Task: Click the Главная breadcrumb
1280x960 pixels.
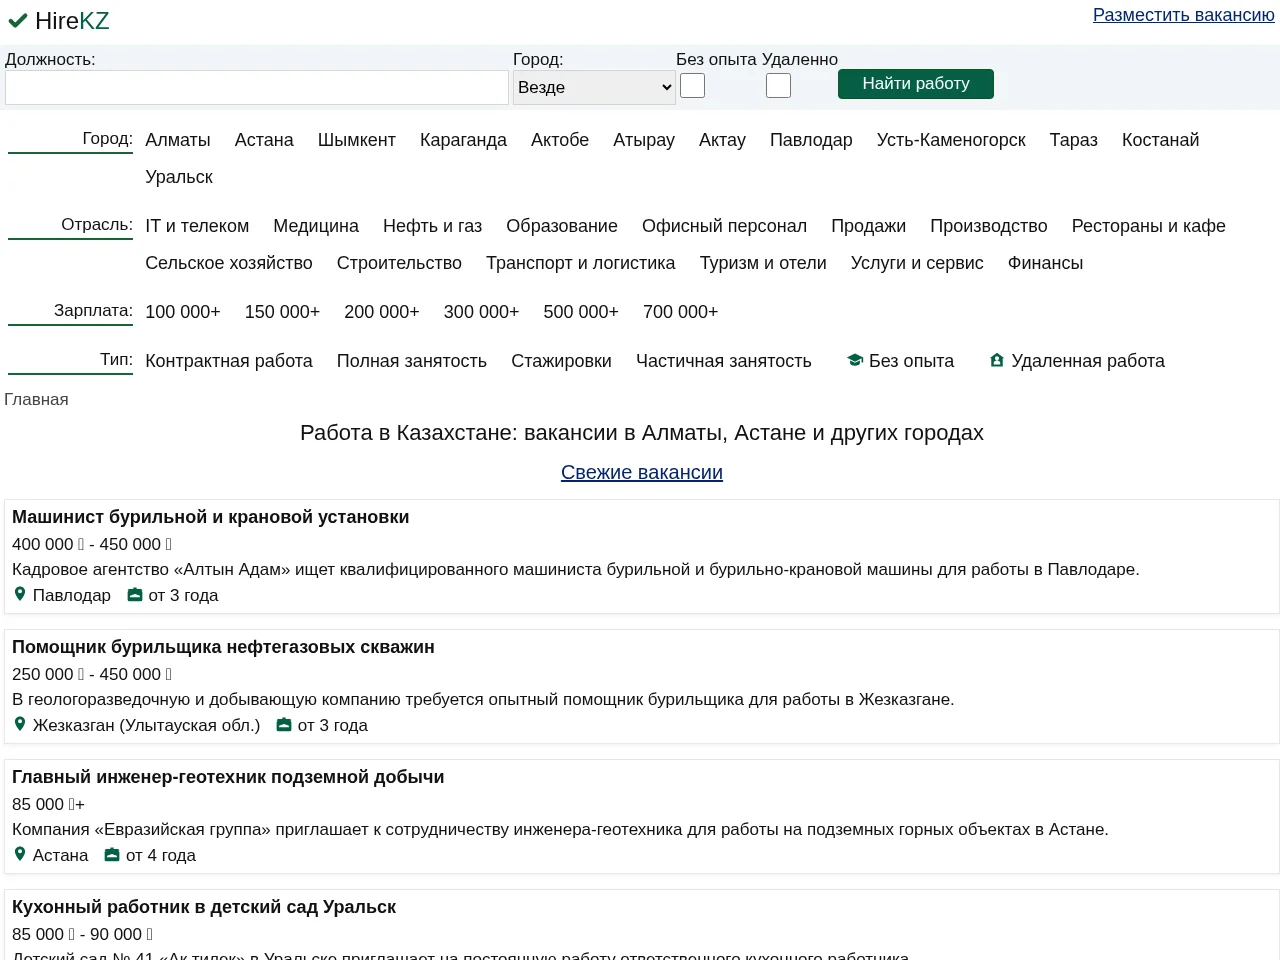Action: coord(36,400)
